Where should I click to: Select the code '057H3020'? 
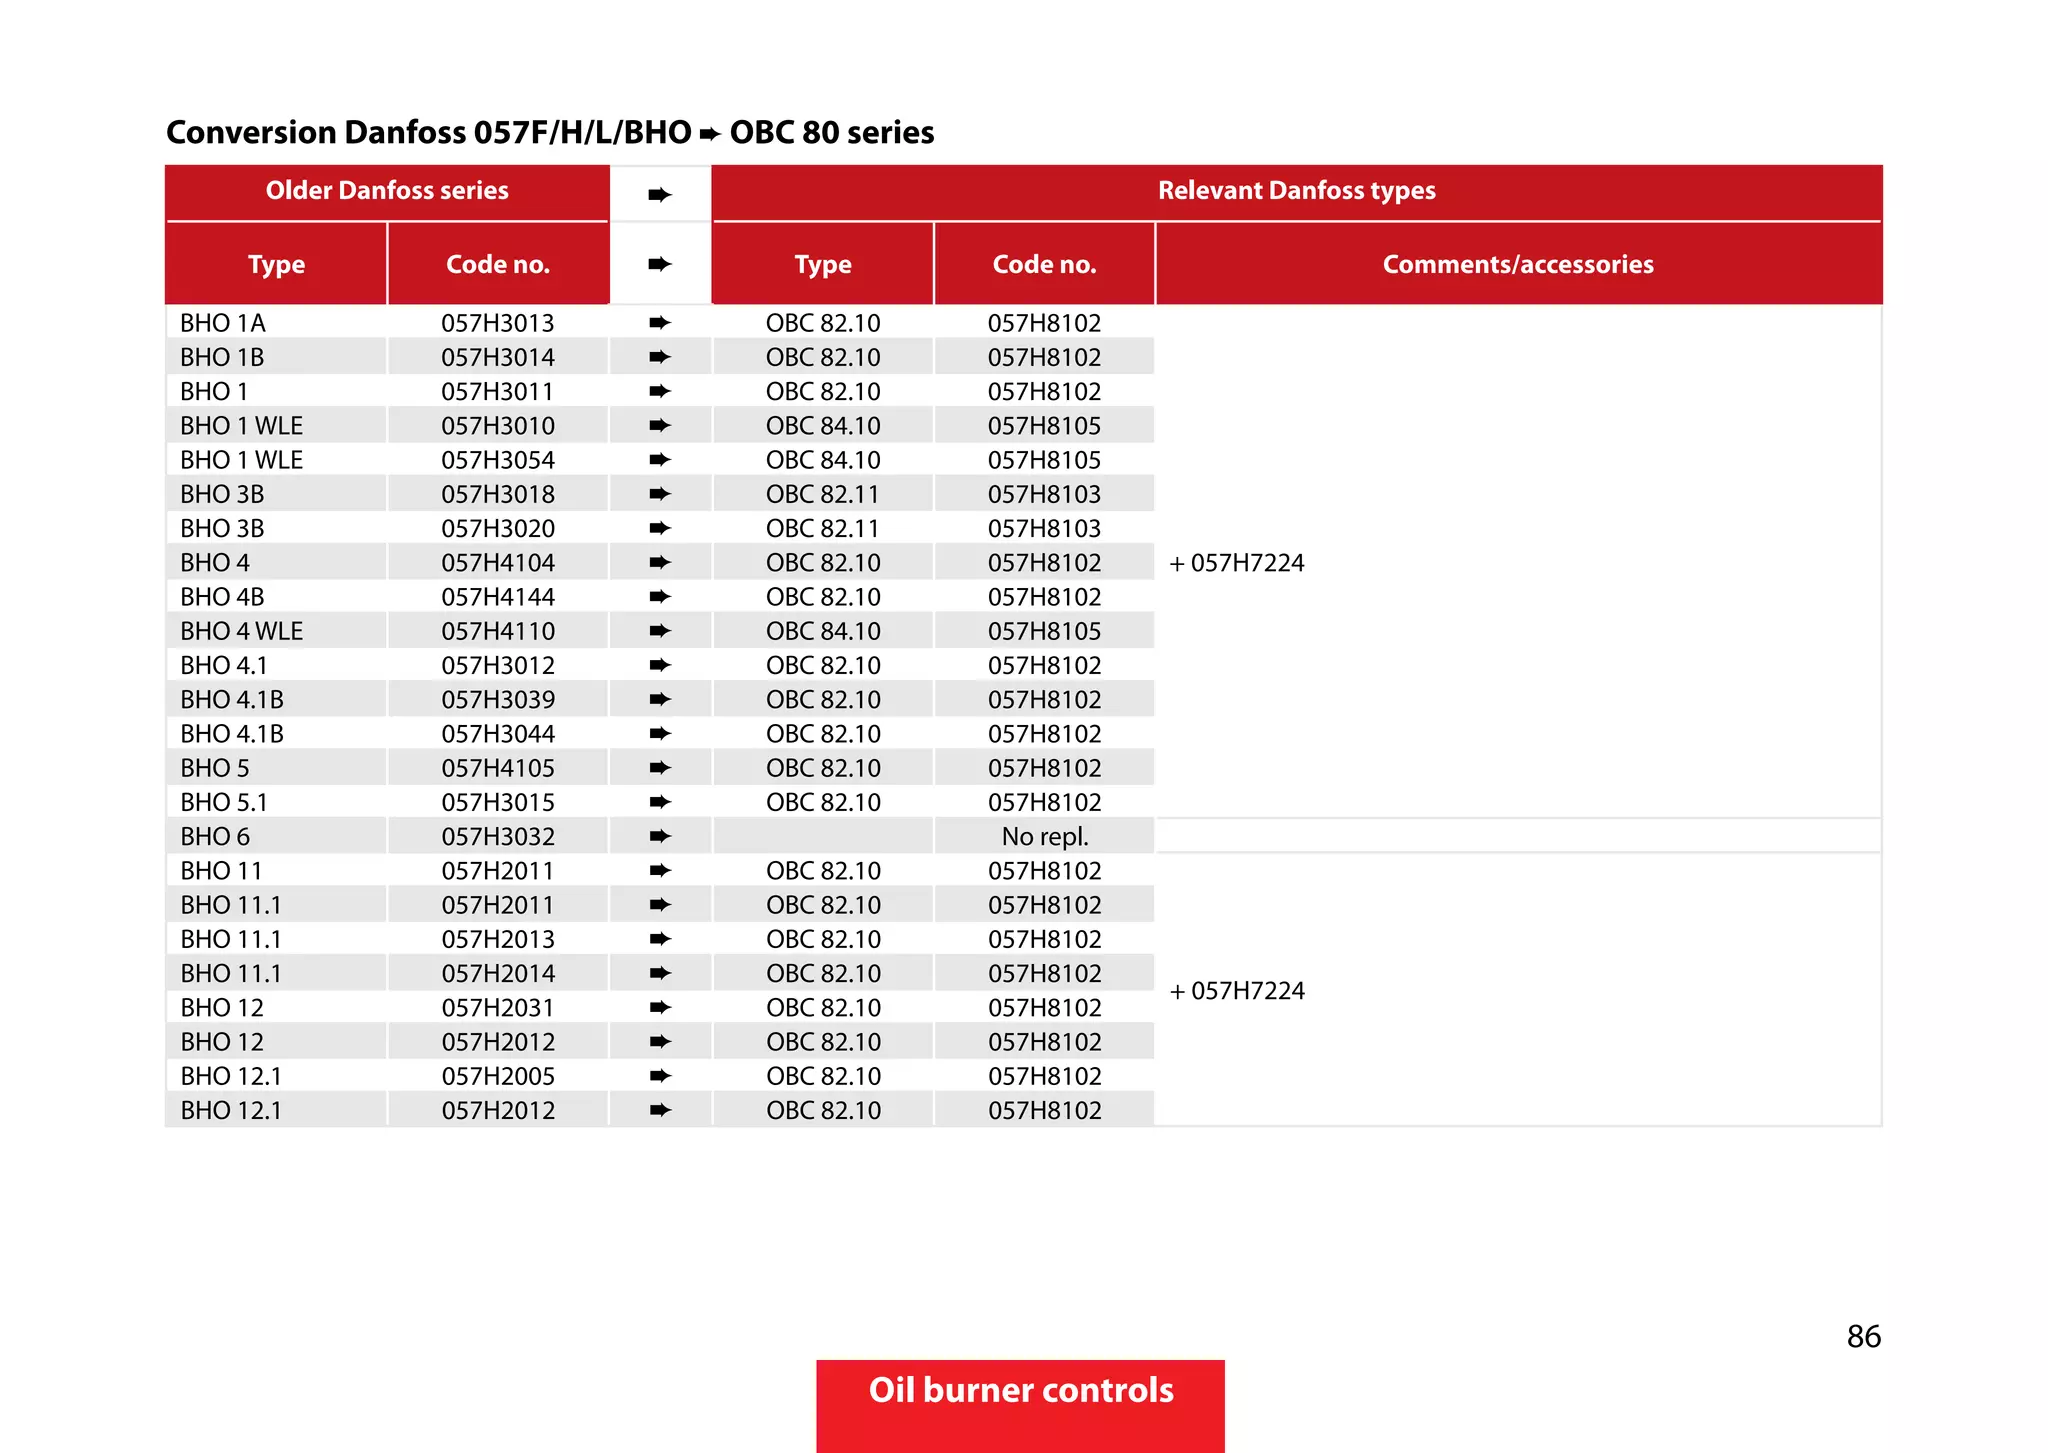point(498,528)
